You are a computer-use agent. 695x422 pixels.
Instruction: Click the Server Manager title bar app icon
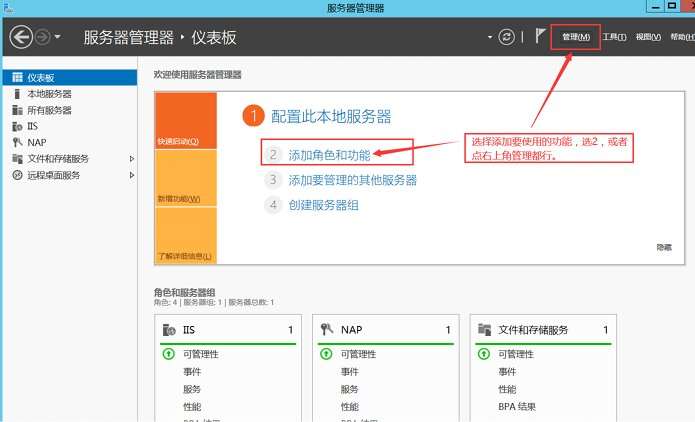click(8, 7)
